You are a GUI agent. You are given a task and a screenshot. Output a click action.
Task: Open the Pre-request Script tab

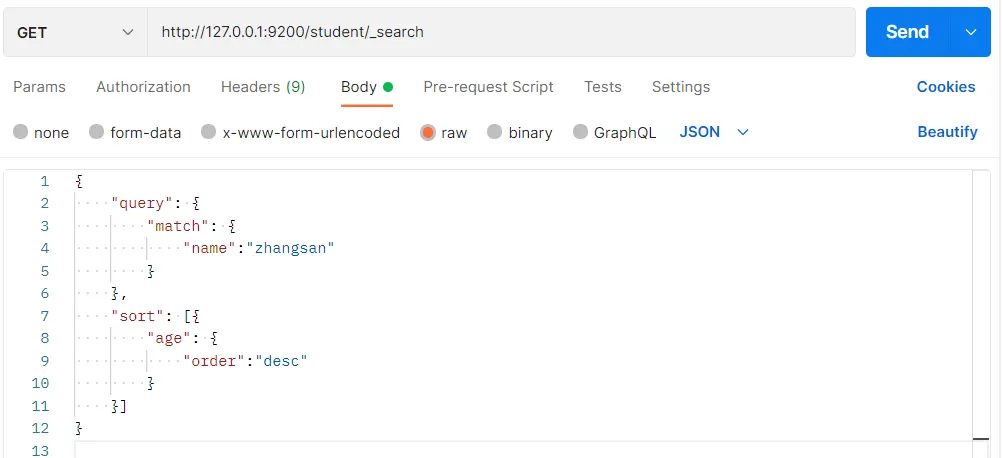coord(488,87)
